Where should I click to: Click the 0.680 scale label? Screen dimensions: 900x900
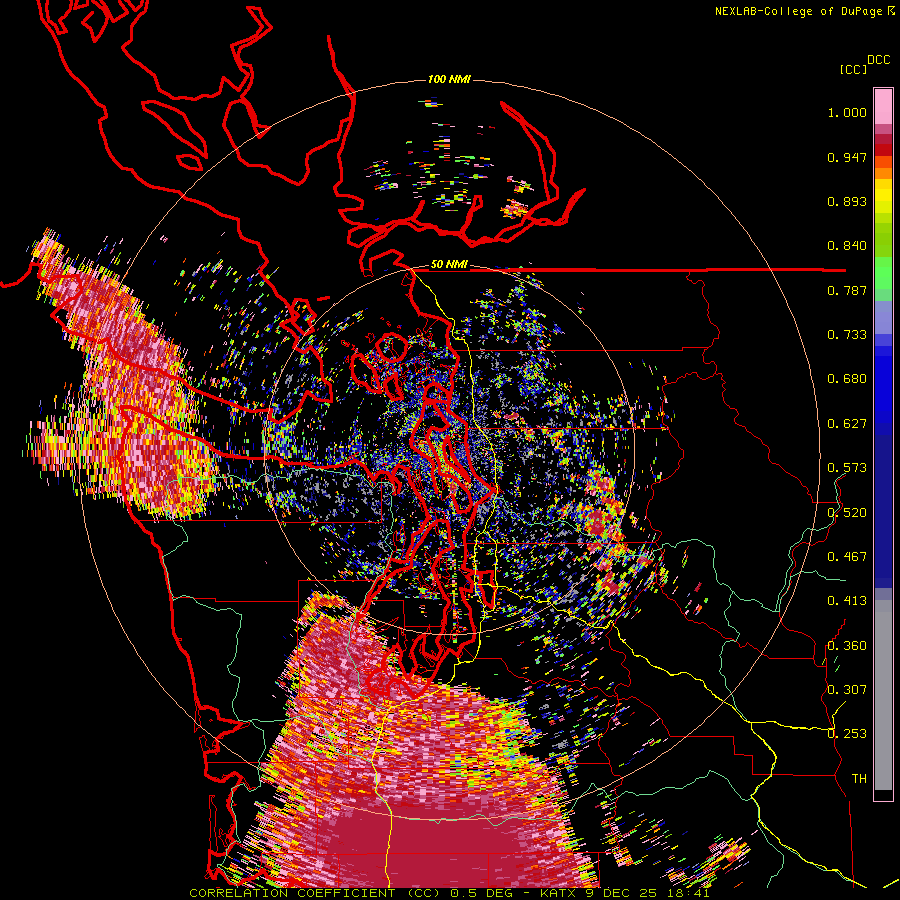click(847, 379)
